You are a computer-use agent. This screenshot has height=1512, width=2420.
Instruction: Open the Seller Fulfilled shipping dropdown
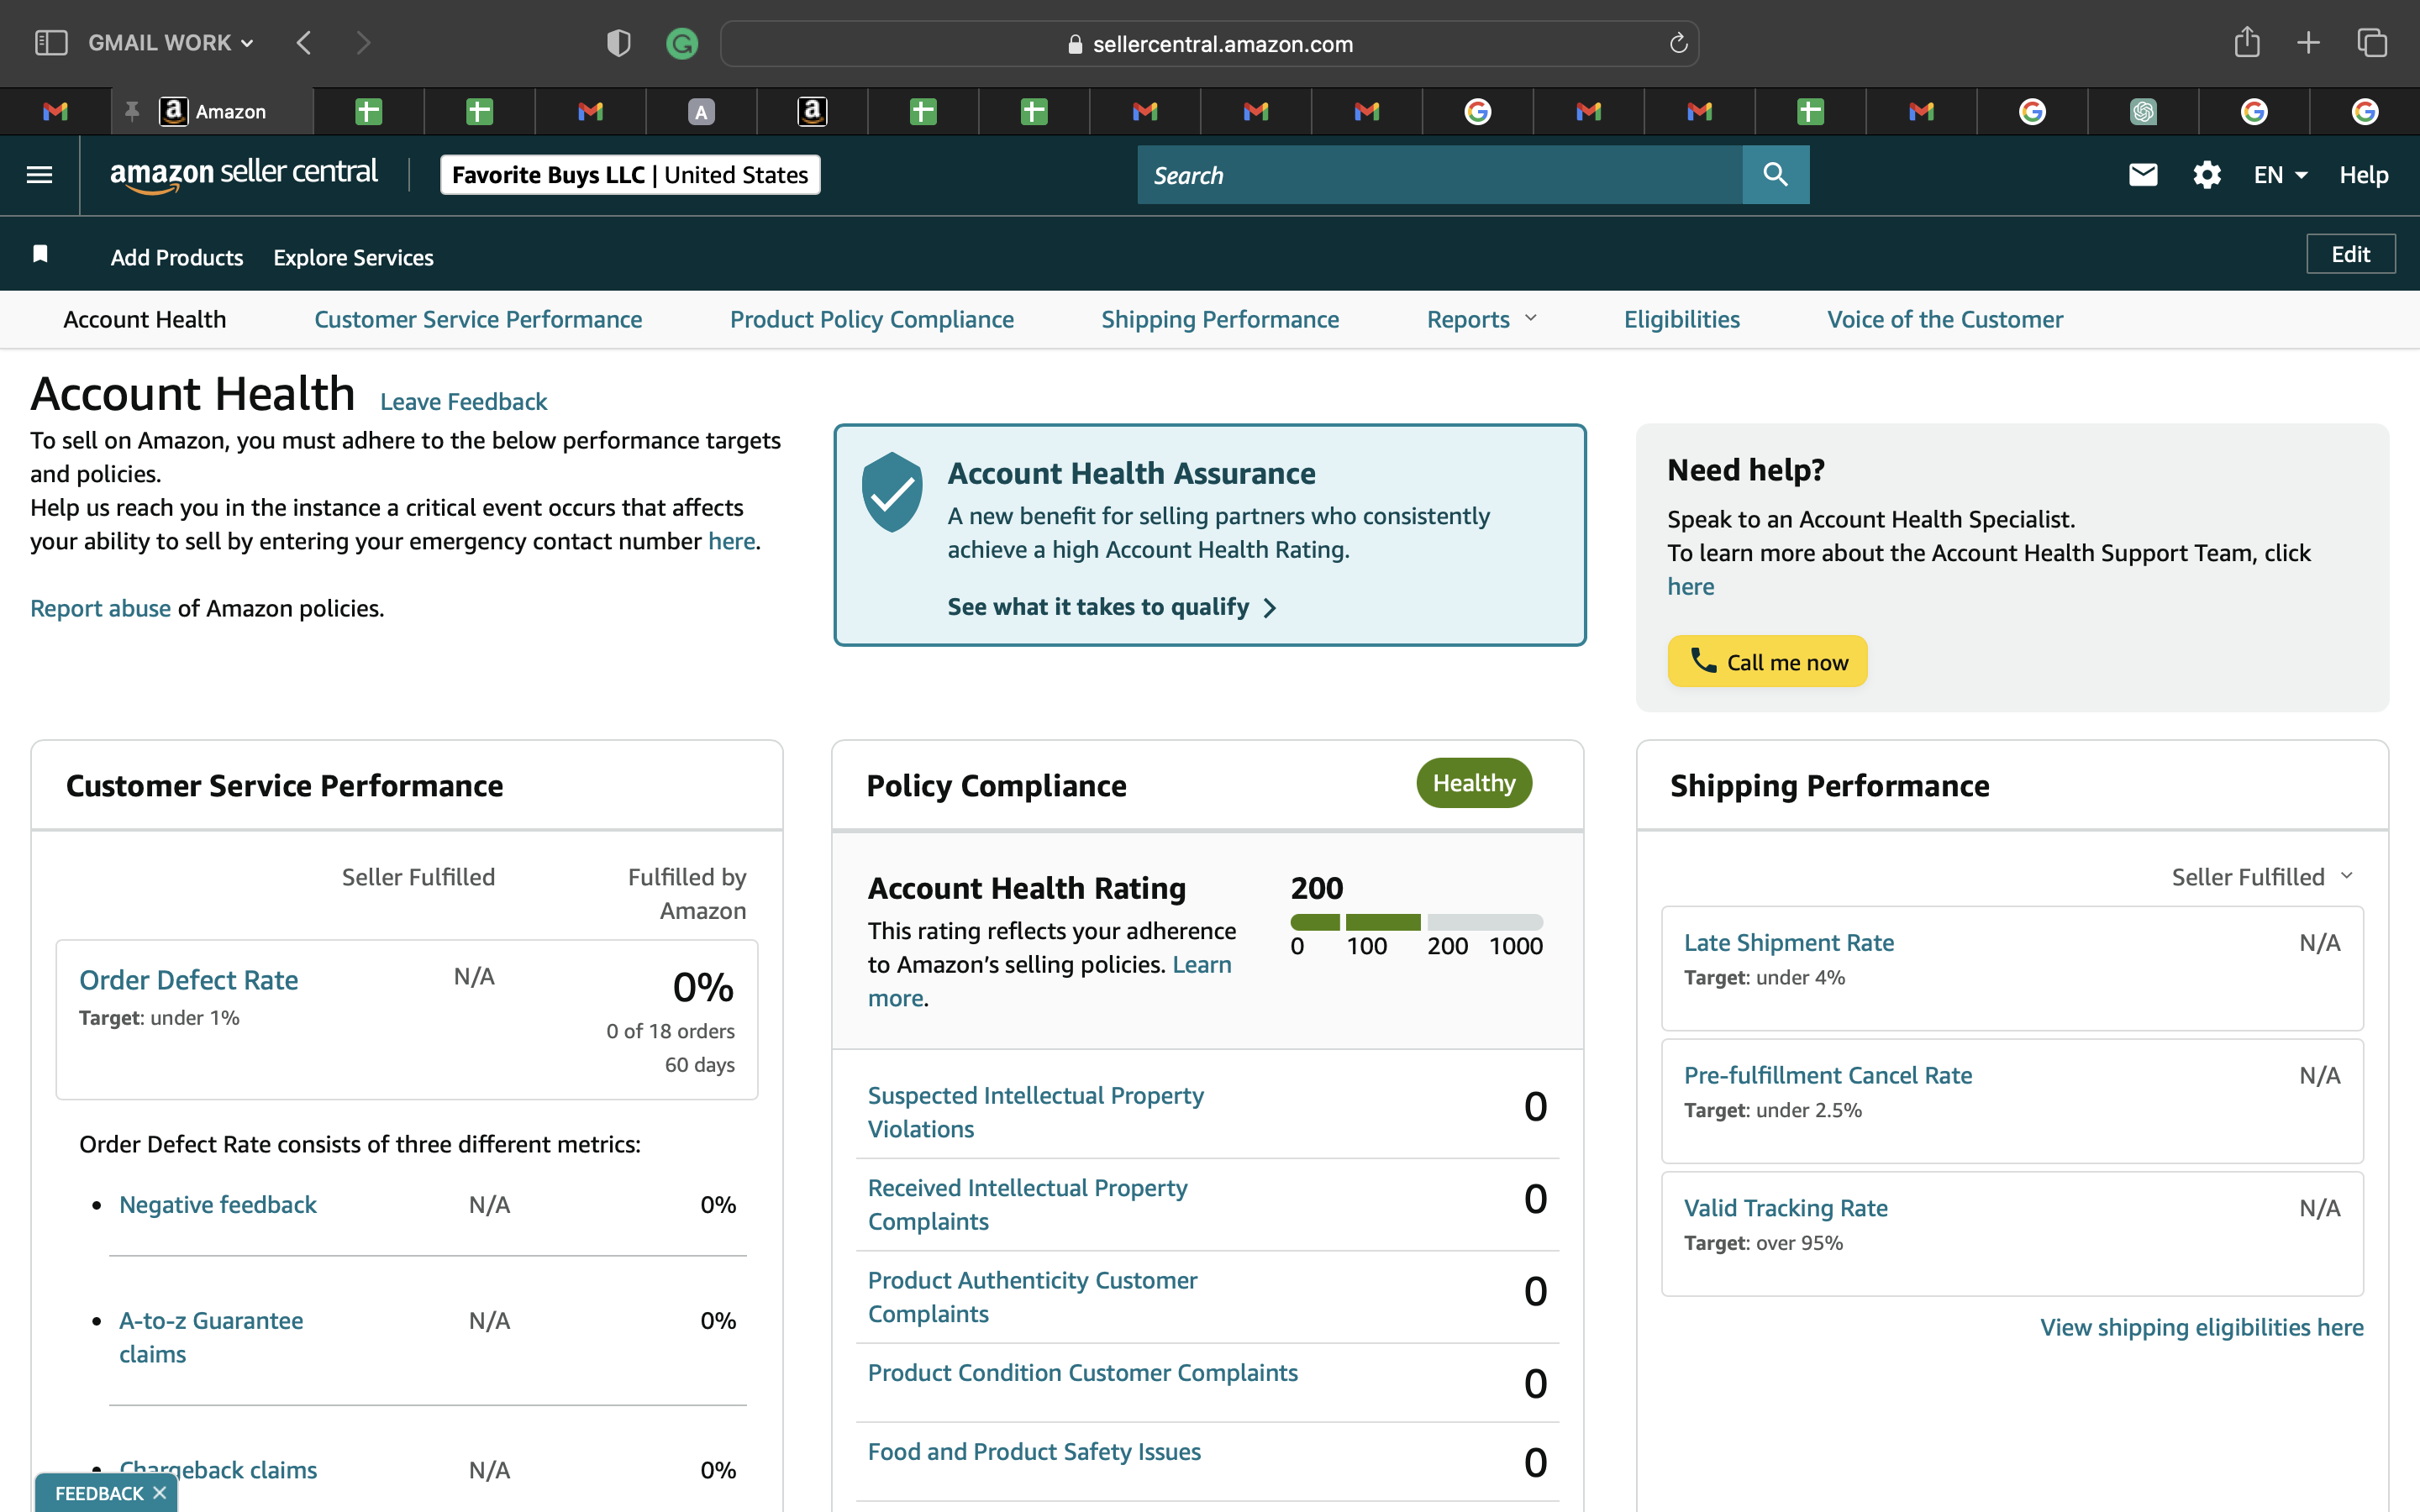pyautogui.click(x=2262, y=877)
